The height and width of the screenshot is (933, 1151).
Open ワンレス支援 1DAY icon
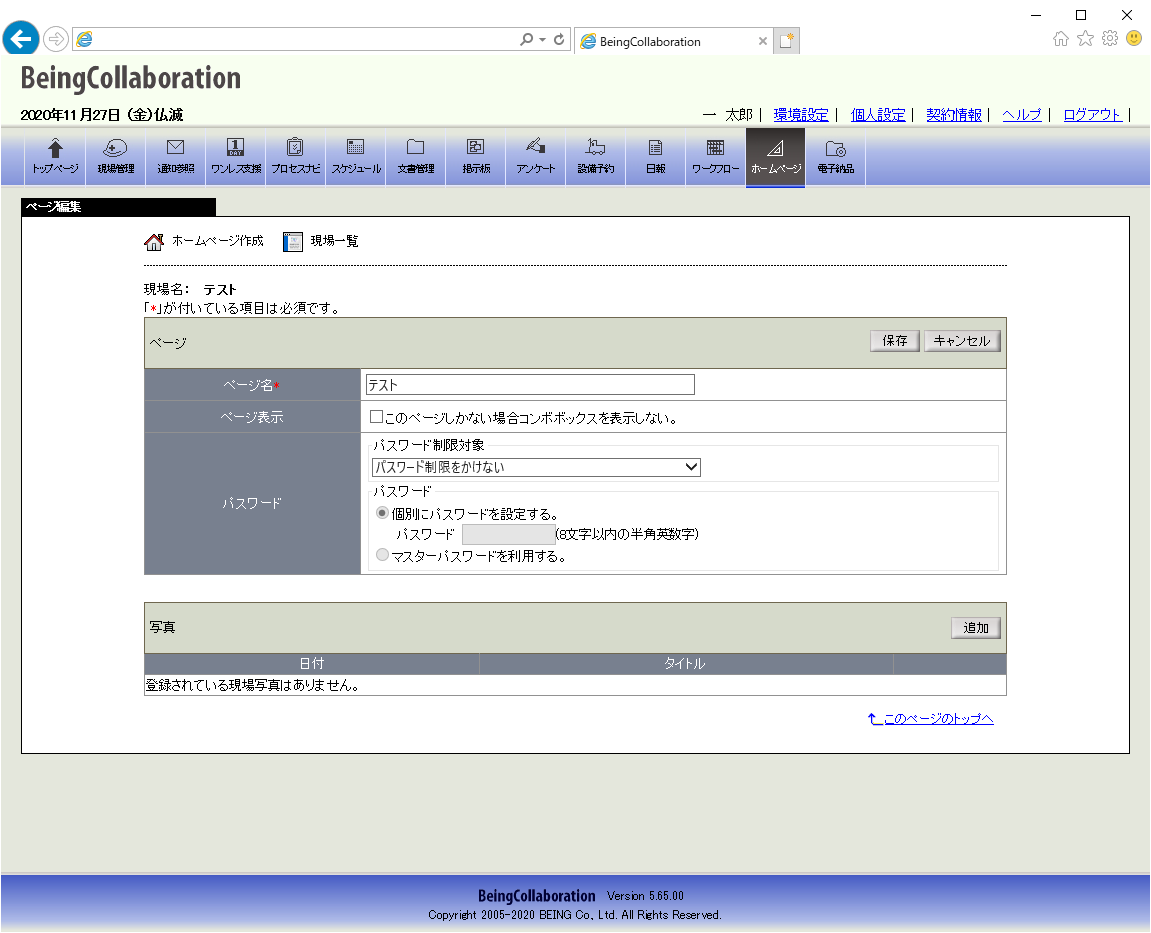tap(236, 156)
